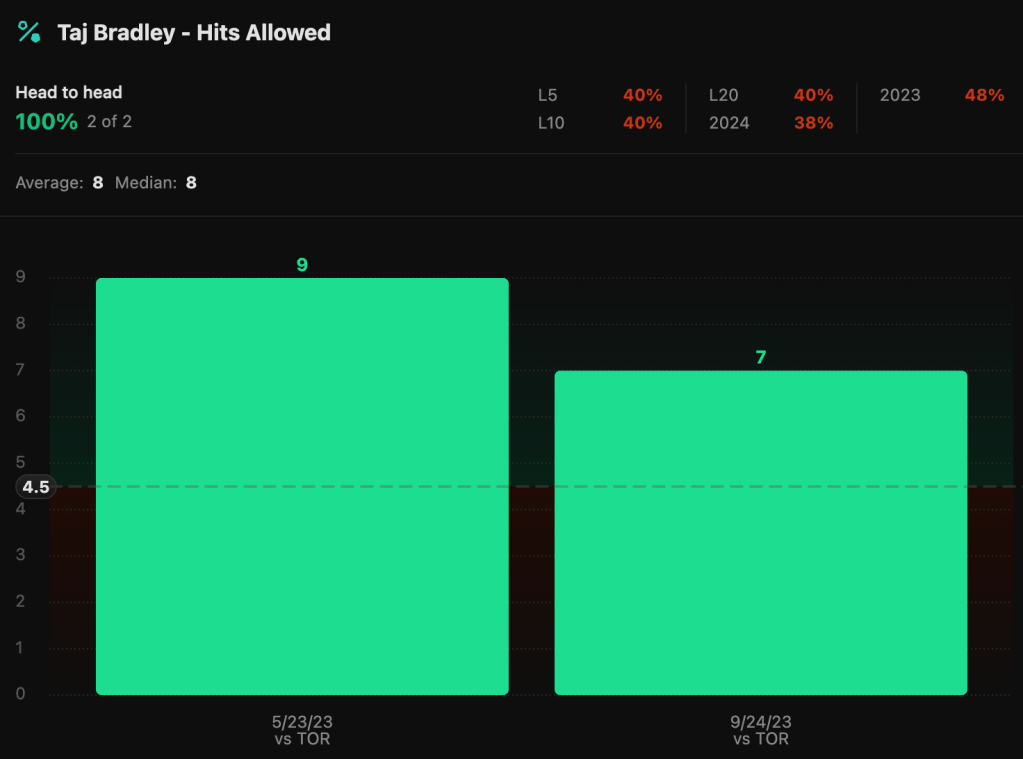Select the green bar for 9/24/23
The height and width of the screenshot is (759, 1023).
pyautogui.click(x=760, y=532)
